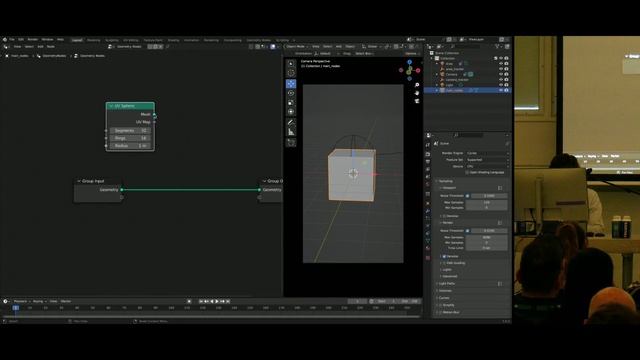Collapse the UV Sphere node chevron
640x360 pixels.
pyautogui.click(x=111, y=106)
